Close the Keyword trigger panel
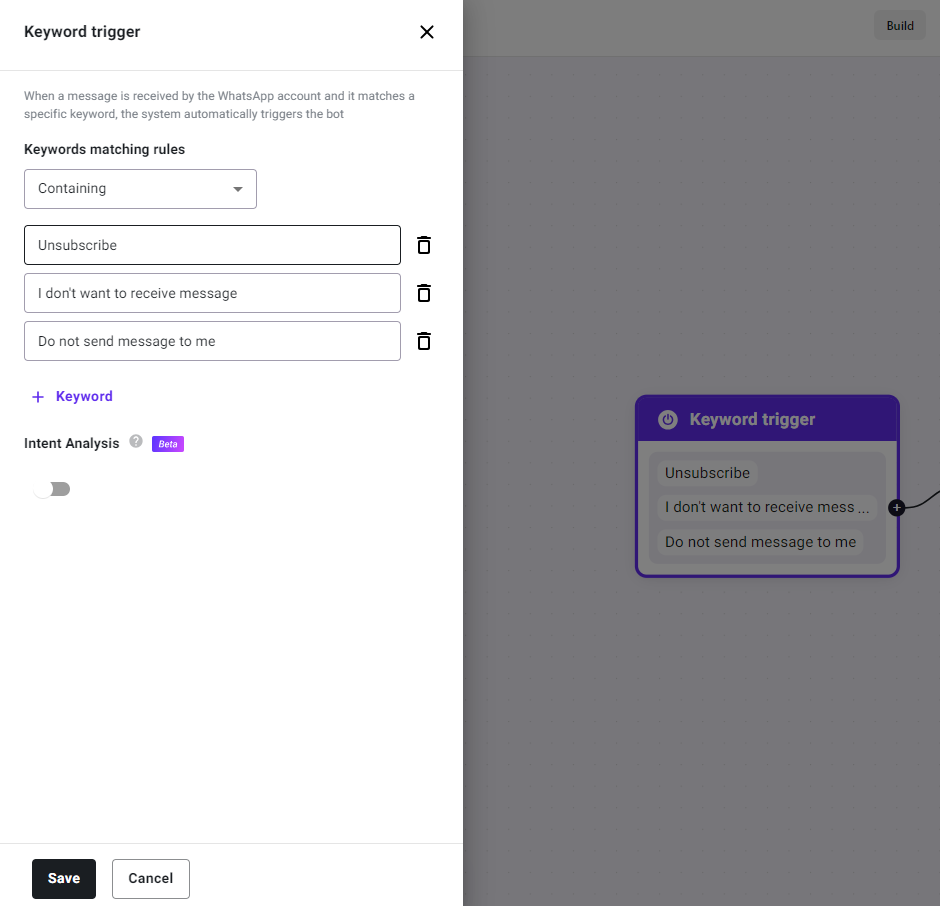The height and width of the screenshot is (906, 940). coord(427,32)
